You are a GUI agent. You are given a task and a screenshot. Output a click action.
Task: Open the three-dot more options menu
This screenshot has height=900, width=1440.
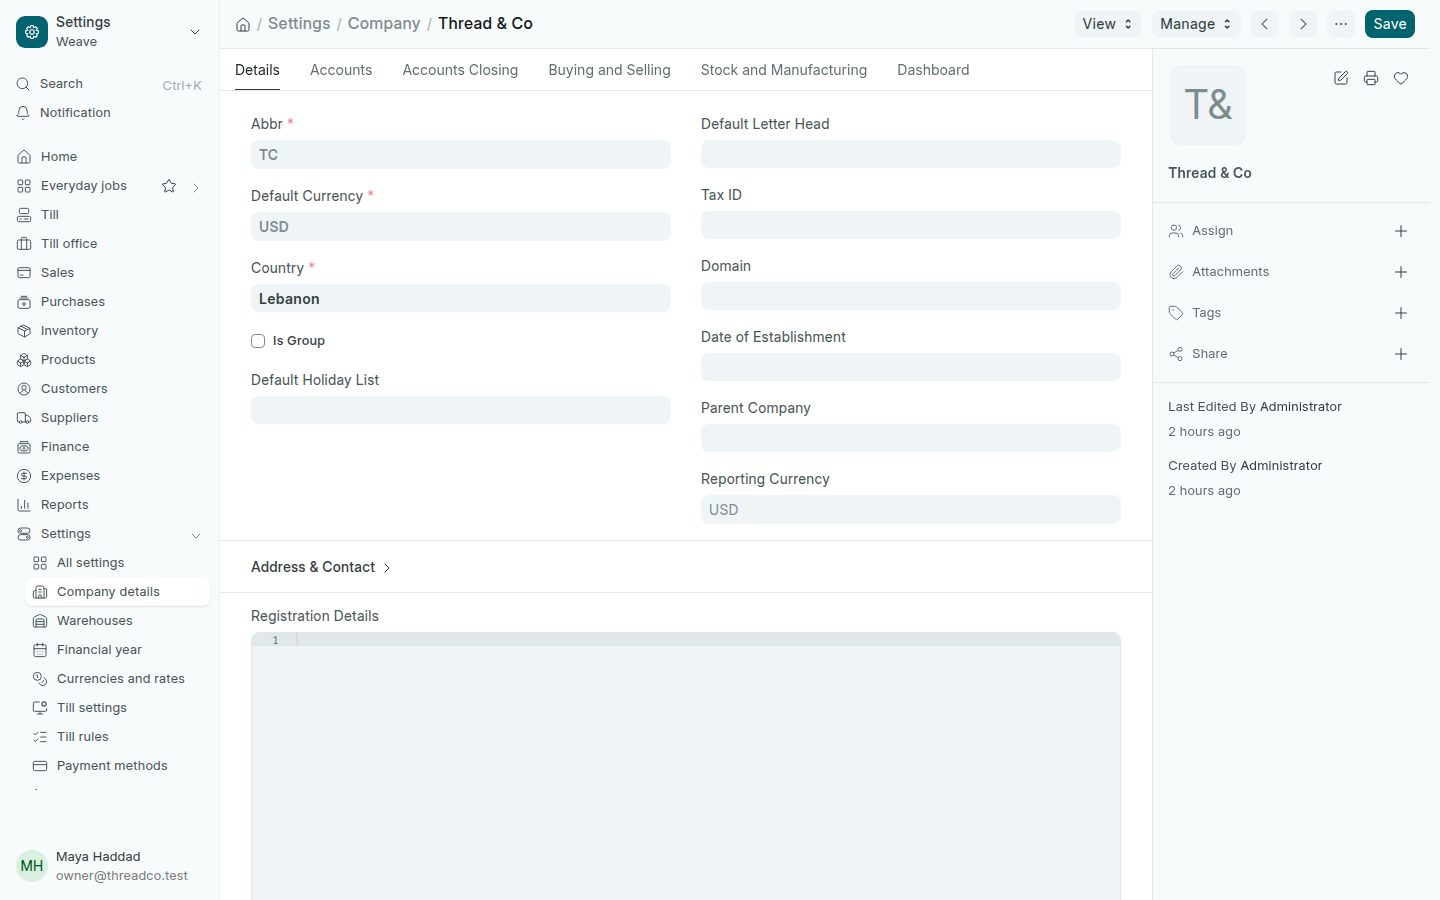pos(1341,24)
